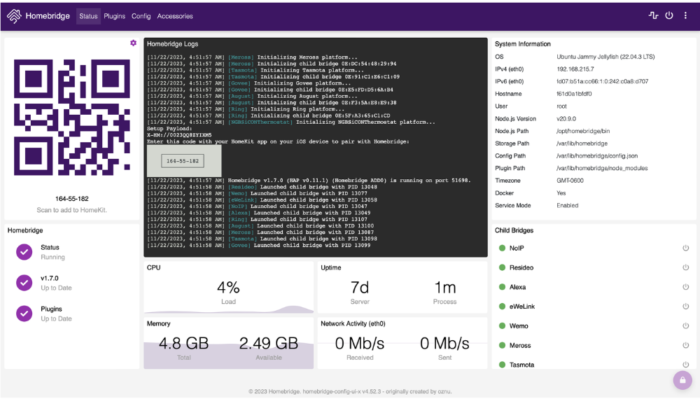Click the Node.js Path value
This screenshot has width=700, height=420.
click(583, 131)
